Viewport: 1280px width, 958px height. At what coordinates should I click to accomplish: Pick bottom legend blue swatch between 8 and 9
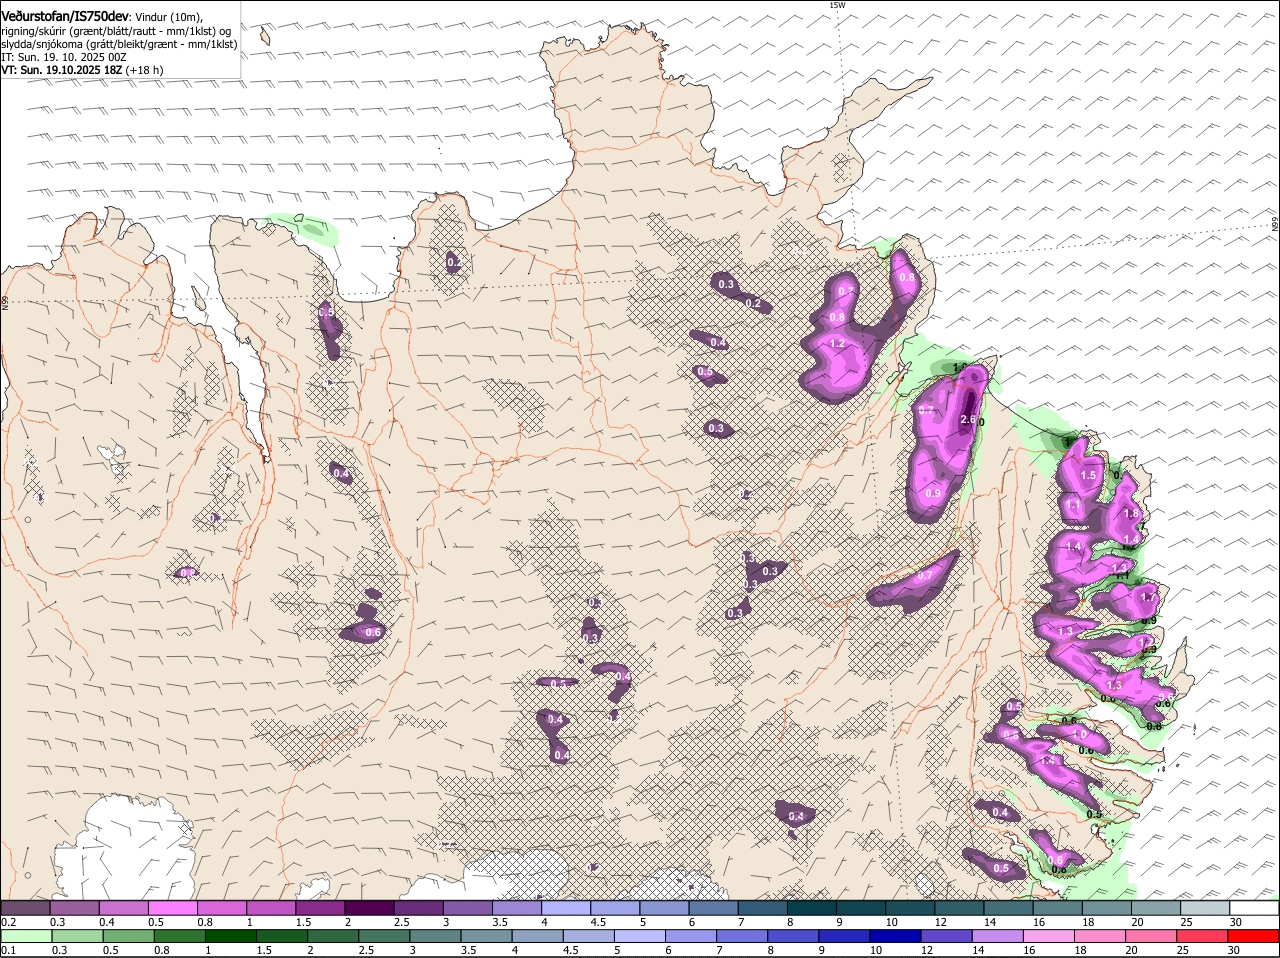[x=795, y=936]
